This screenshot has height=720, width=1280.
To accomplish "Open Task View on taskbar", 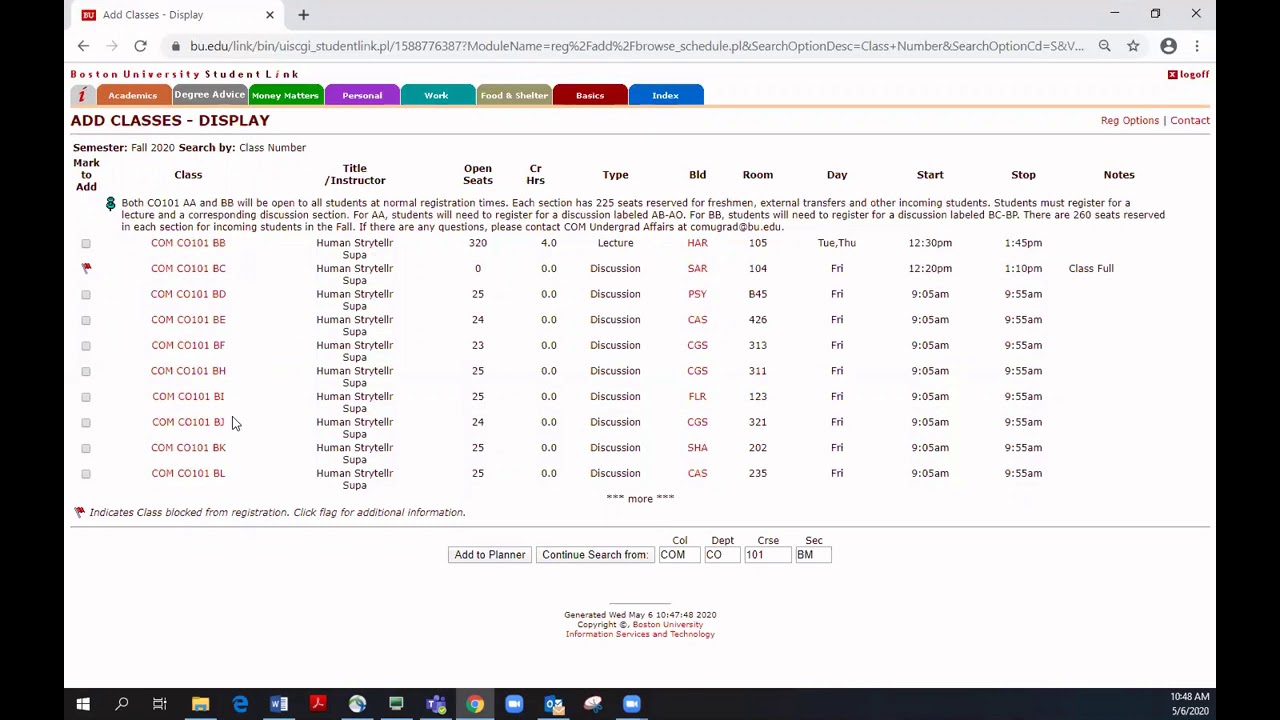I will [x=160, y=704].
